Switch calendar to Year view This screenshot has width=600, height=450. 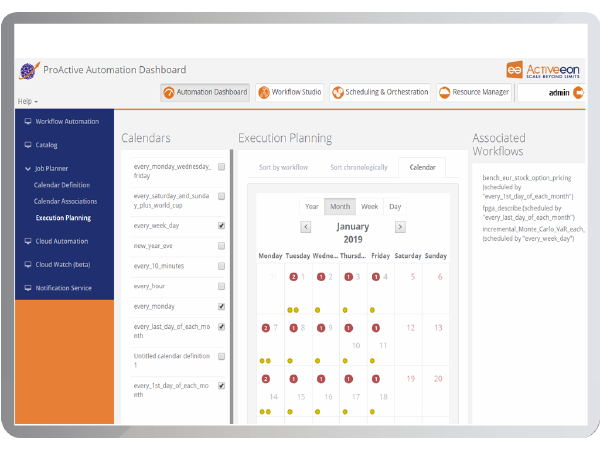point(311,207)
